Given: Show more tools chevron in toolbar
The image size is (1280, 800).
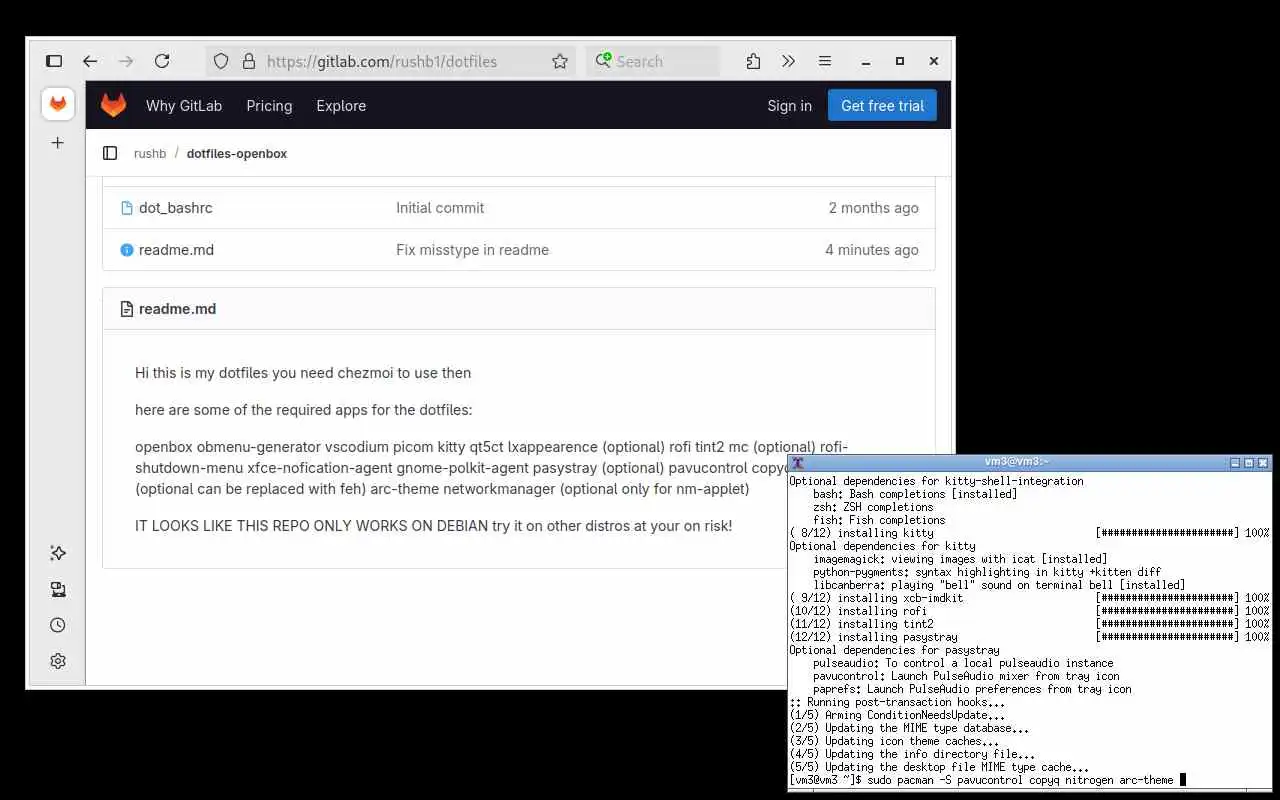Looking at the screenshot, I should click(789, 61).
